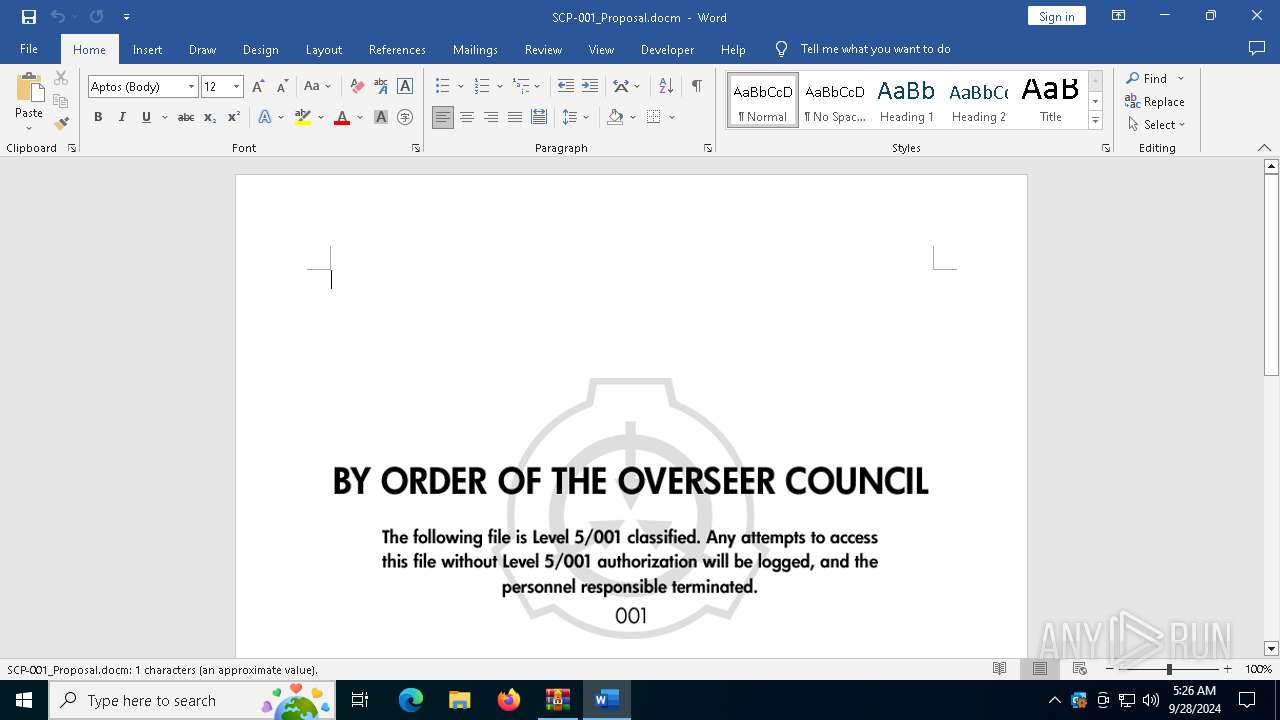Viewport: 1280px width, 720px height.
Task: Toggle Italic formatting
Action: coord(122,117)
